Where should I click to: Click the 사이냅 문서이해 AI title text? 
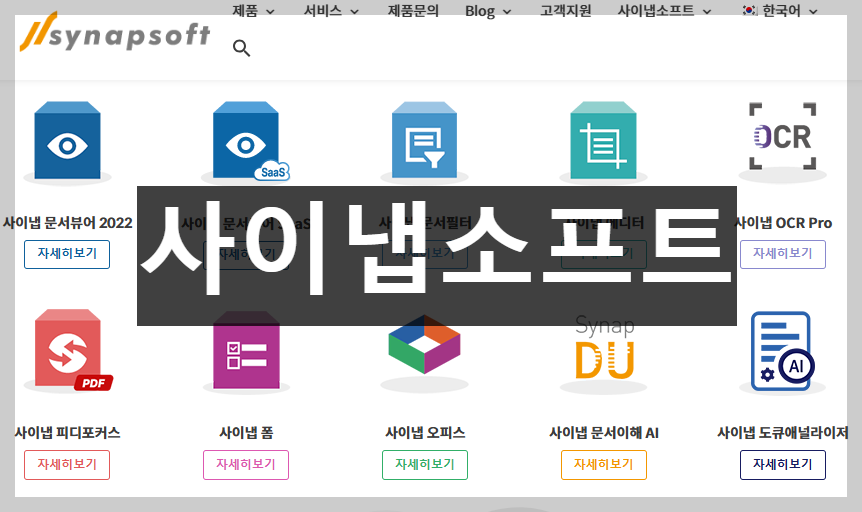click(x=604, y=433)
